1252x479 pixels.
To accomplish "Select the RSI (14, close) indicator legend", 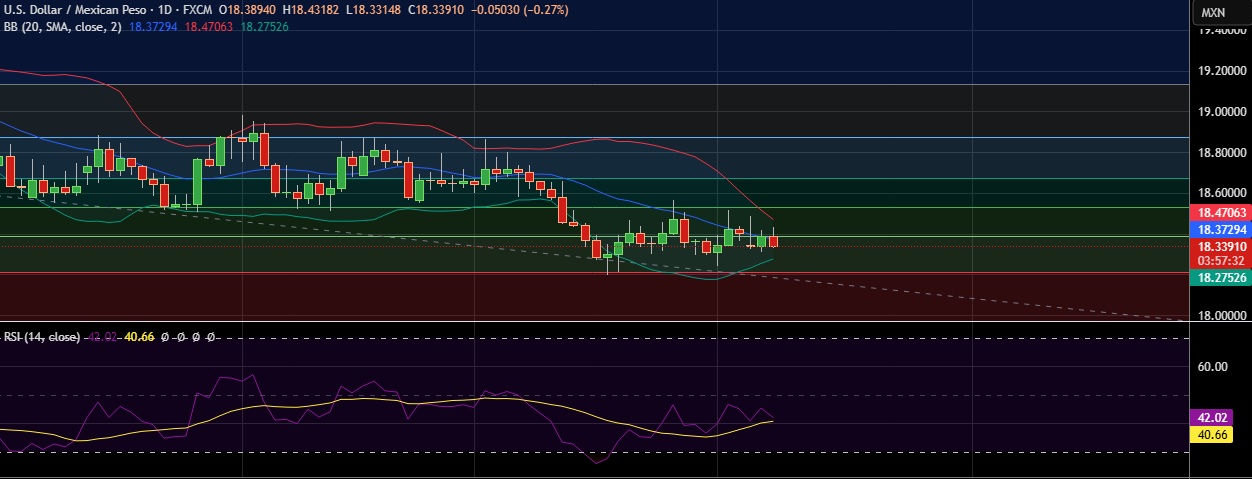I will (41, 337).
